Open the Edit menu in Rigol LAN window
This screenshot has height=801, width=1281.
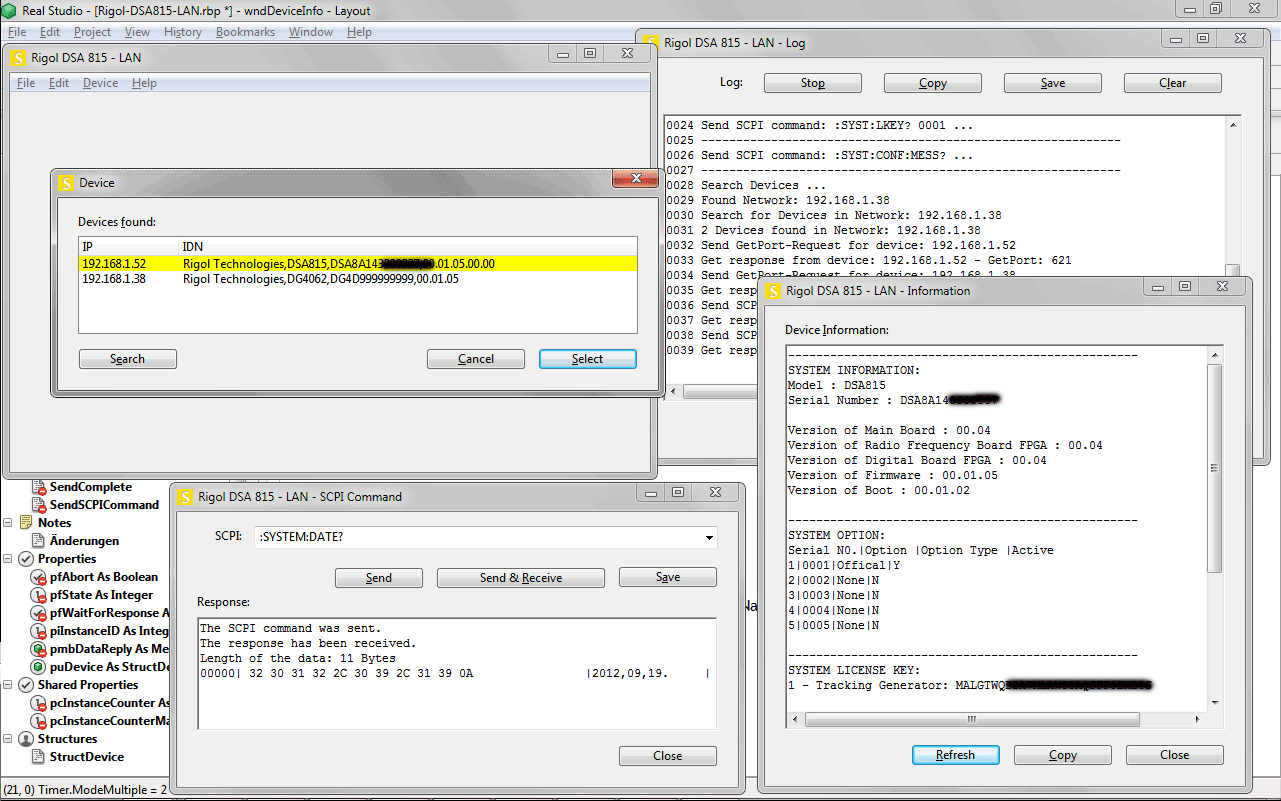(59, 83)
